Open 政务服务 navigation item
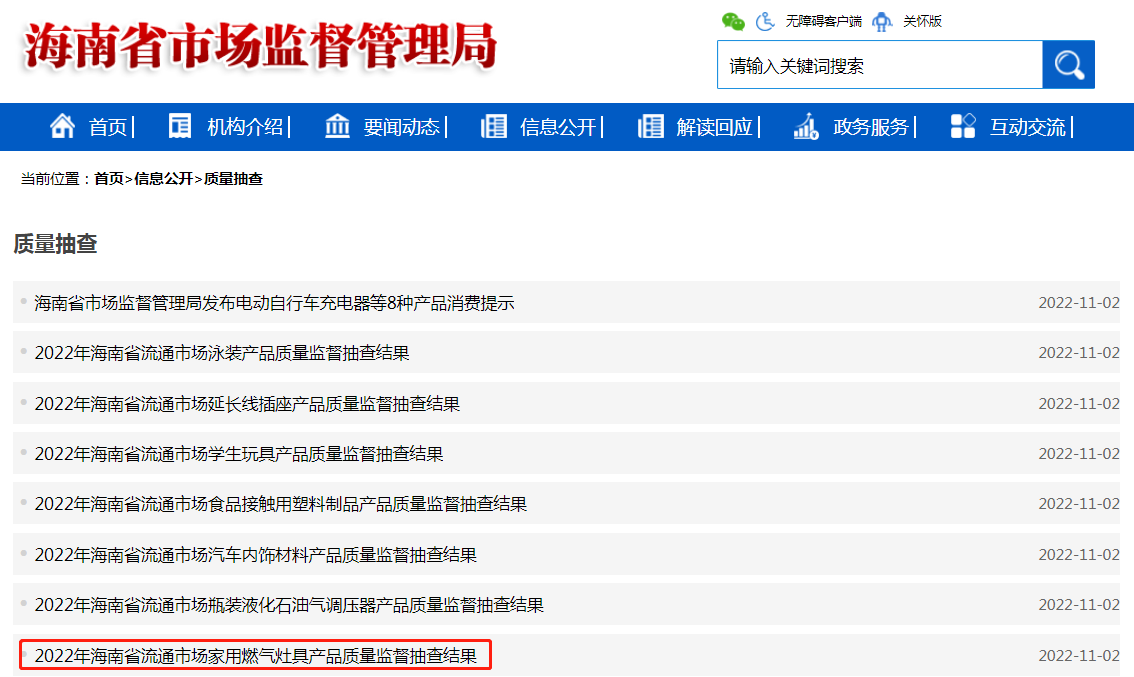Viewport: 1134px width, 677px height. 871,127
